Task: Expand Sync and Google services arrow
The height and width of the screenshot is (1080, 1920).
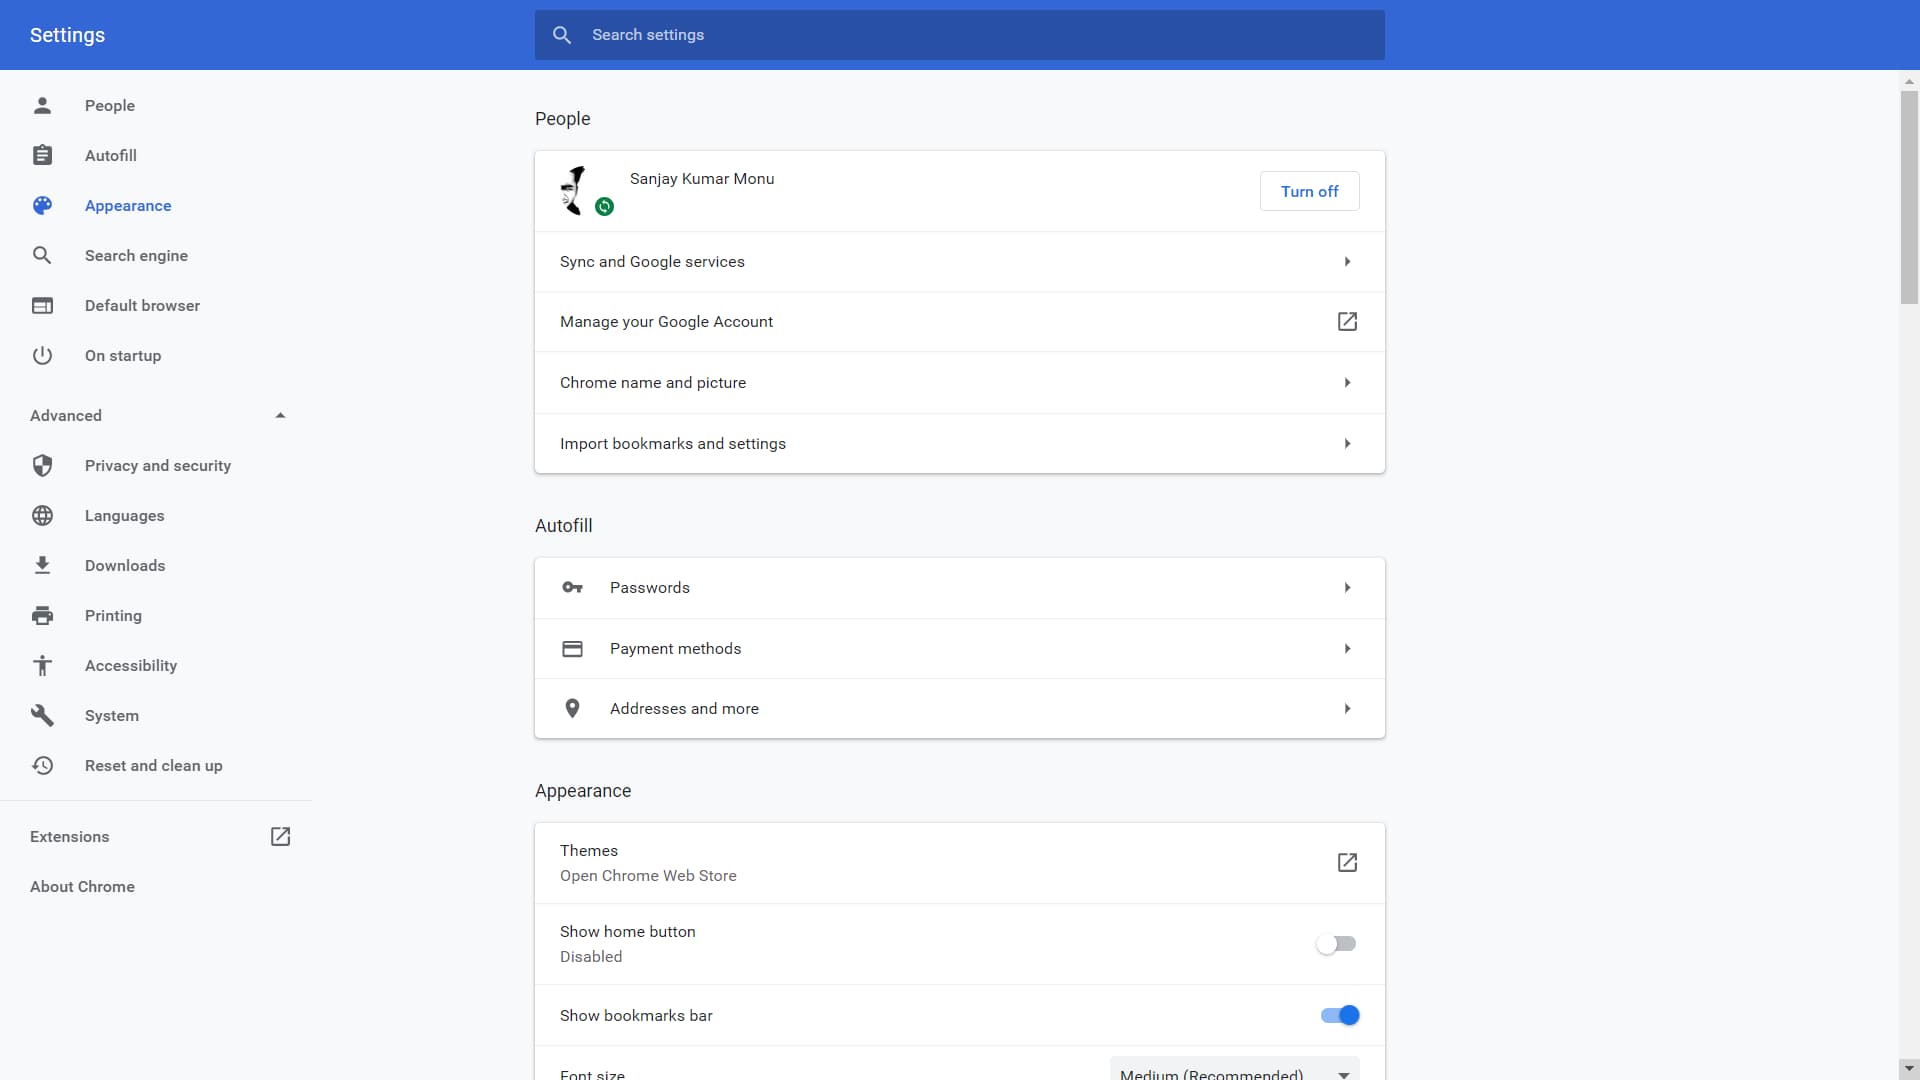Action: click(1347, 262)
